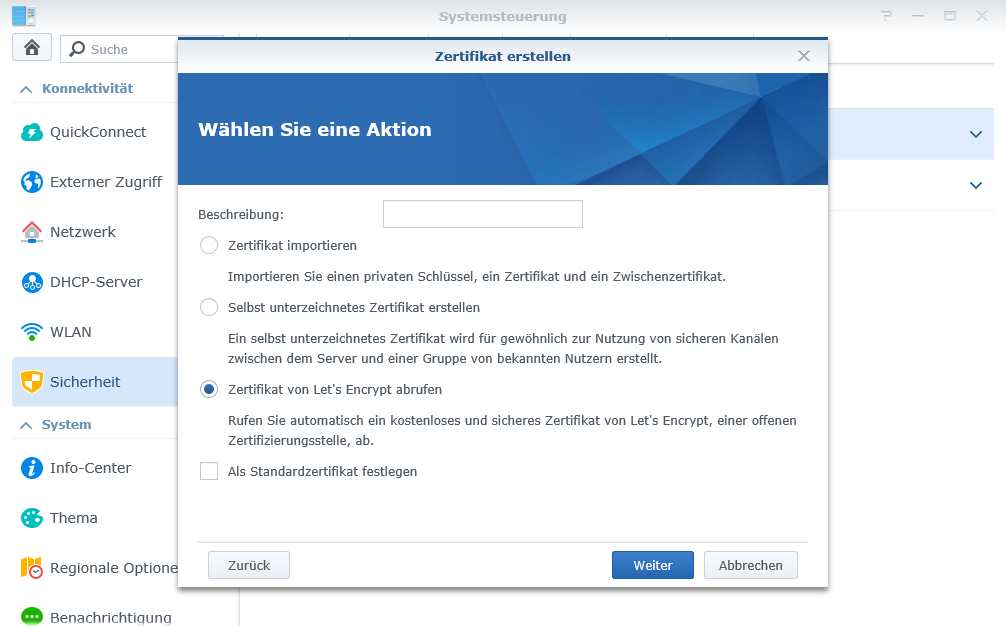Select the Netzwerk house icon
The image size is (1006, 626).
[32, 232]
